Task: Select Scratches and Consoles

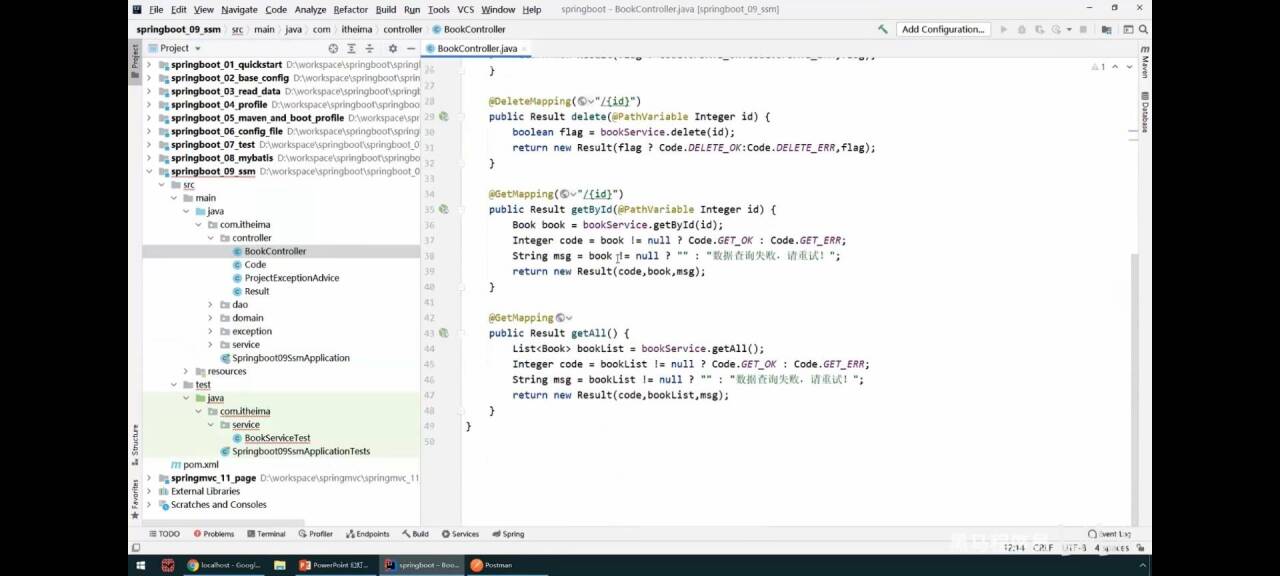Action: (218, 505)
